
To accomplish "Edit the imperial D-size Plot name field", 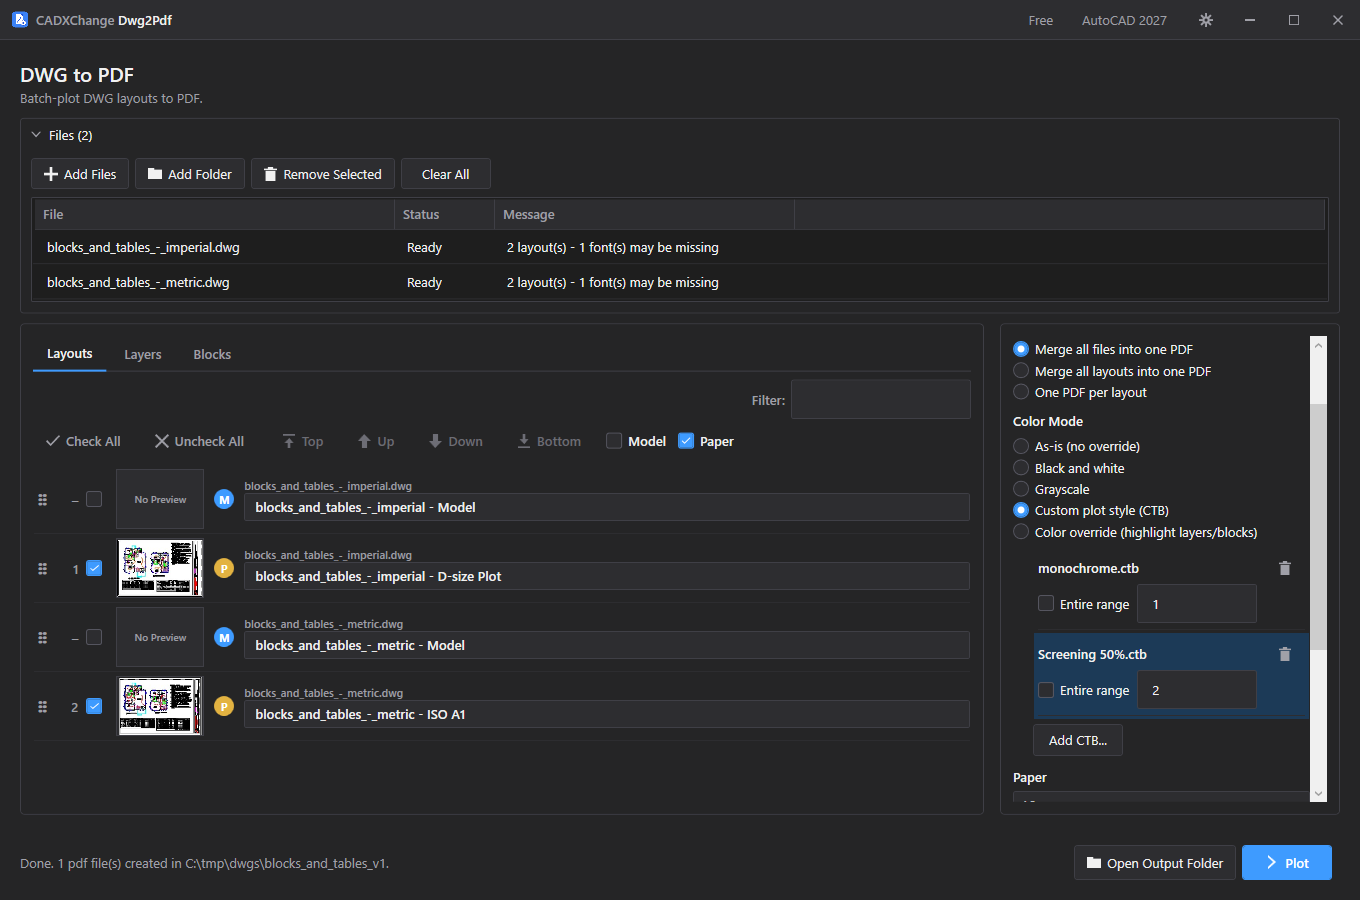I will pyautogui.click(x=607, y=576).
